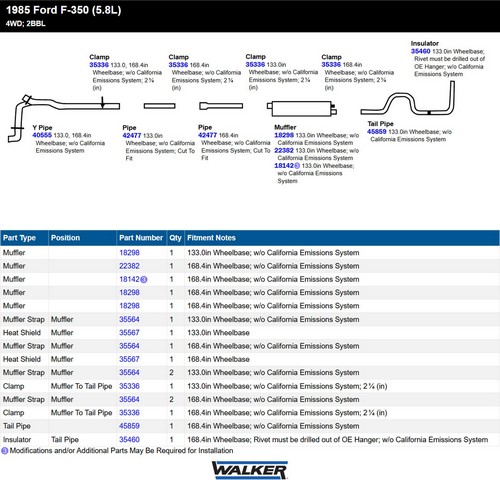Image resolution: width=500 pixels, height=480 pixels.
Task: Click 'Muffler To Tail Pipe' in 133.0in Clamp row
Action: coord(81,386)
